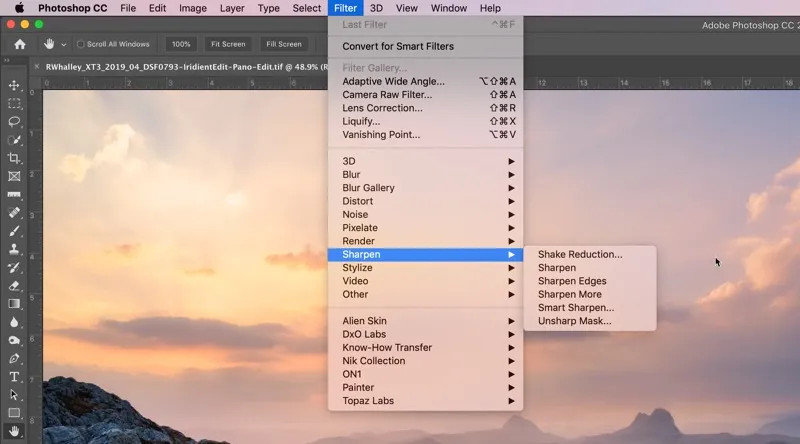Image resolution: width=800 pixels, height=444 pixels.
Task: Click the Fill Screen button
Action: point(283,44)
